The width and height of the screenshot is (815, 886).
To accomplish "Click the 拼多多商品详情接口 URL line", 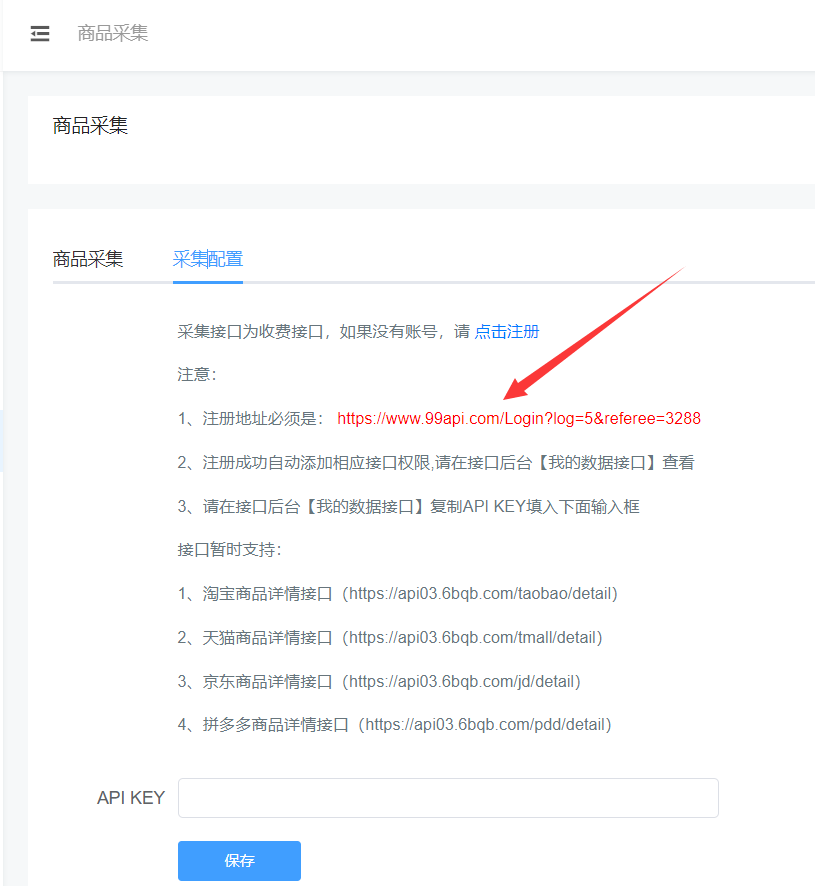I will [x=395, y=724].
